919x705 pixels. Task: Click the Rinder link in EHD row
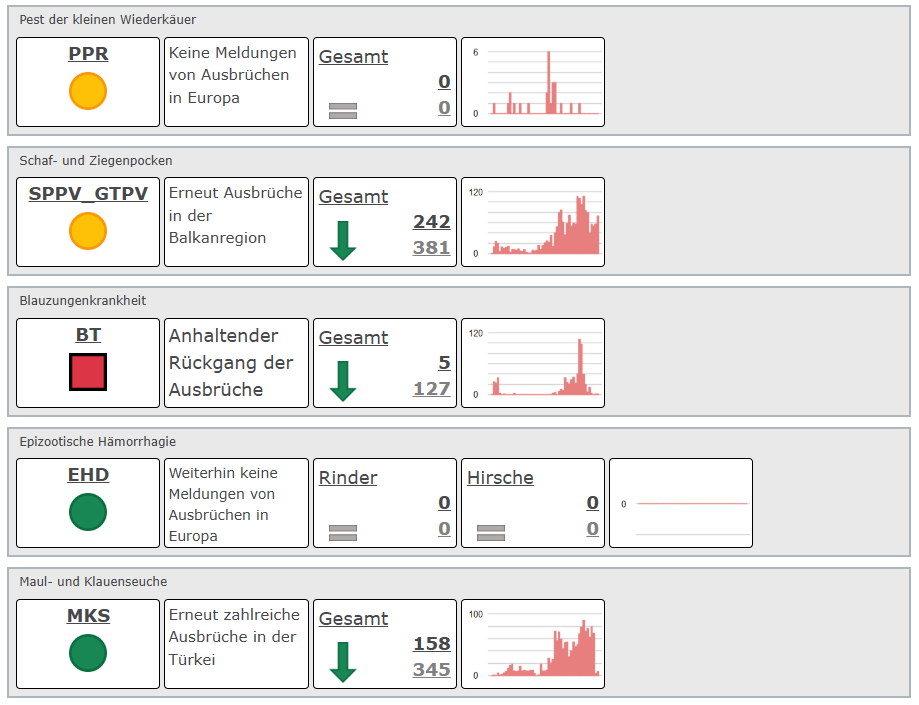(348, 478)
